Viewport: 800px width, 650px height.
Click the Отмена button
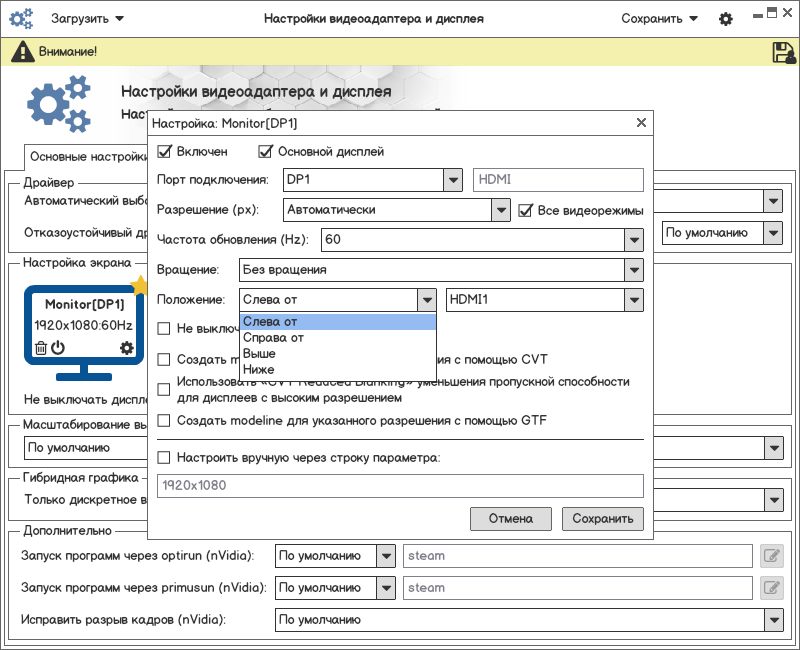pyautogui.click(x=510, y=518)
